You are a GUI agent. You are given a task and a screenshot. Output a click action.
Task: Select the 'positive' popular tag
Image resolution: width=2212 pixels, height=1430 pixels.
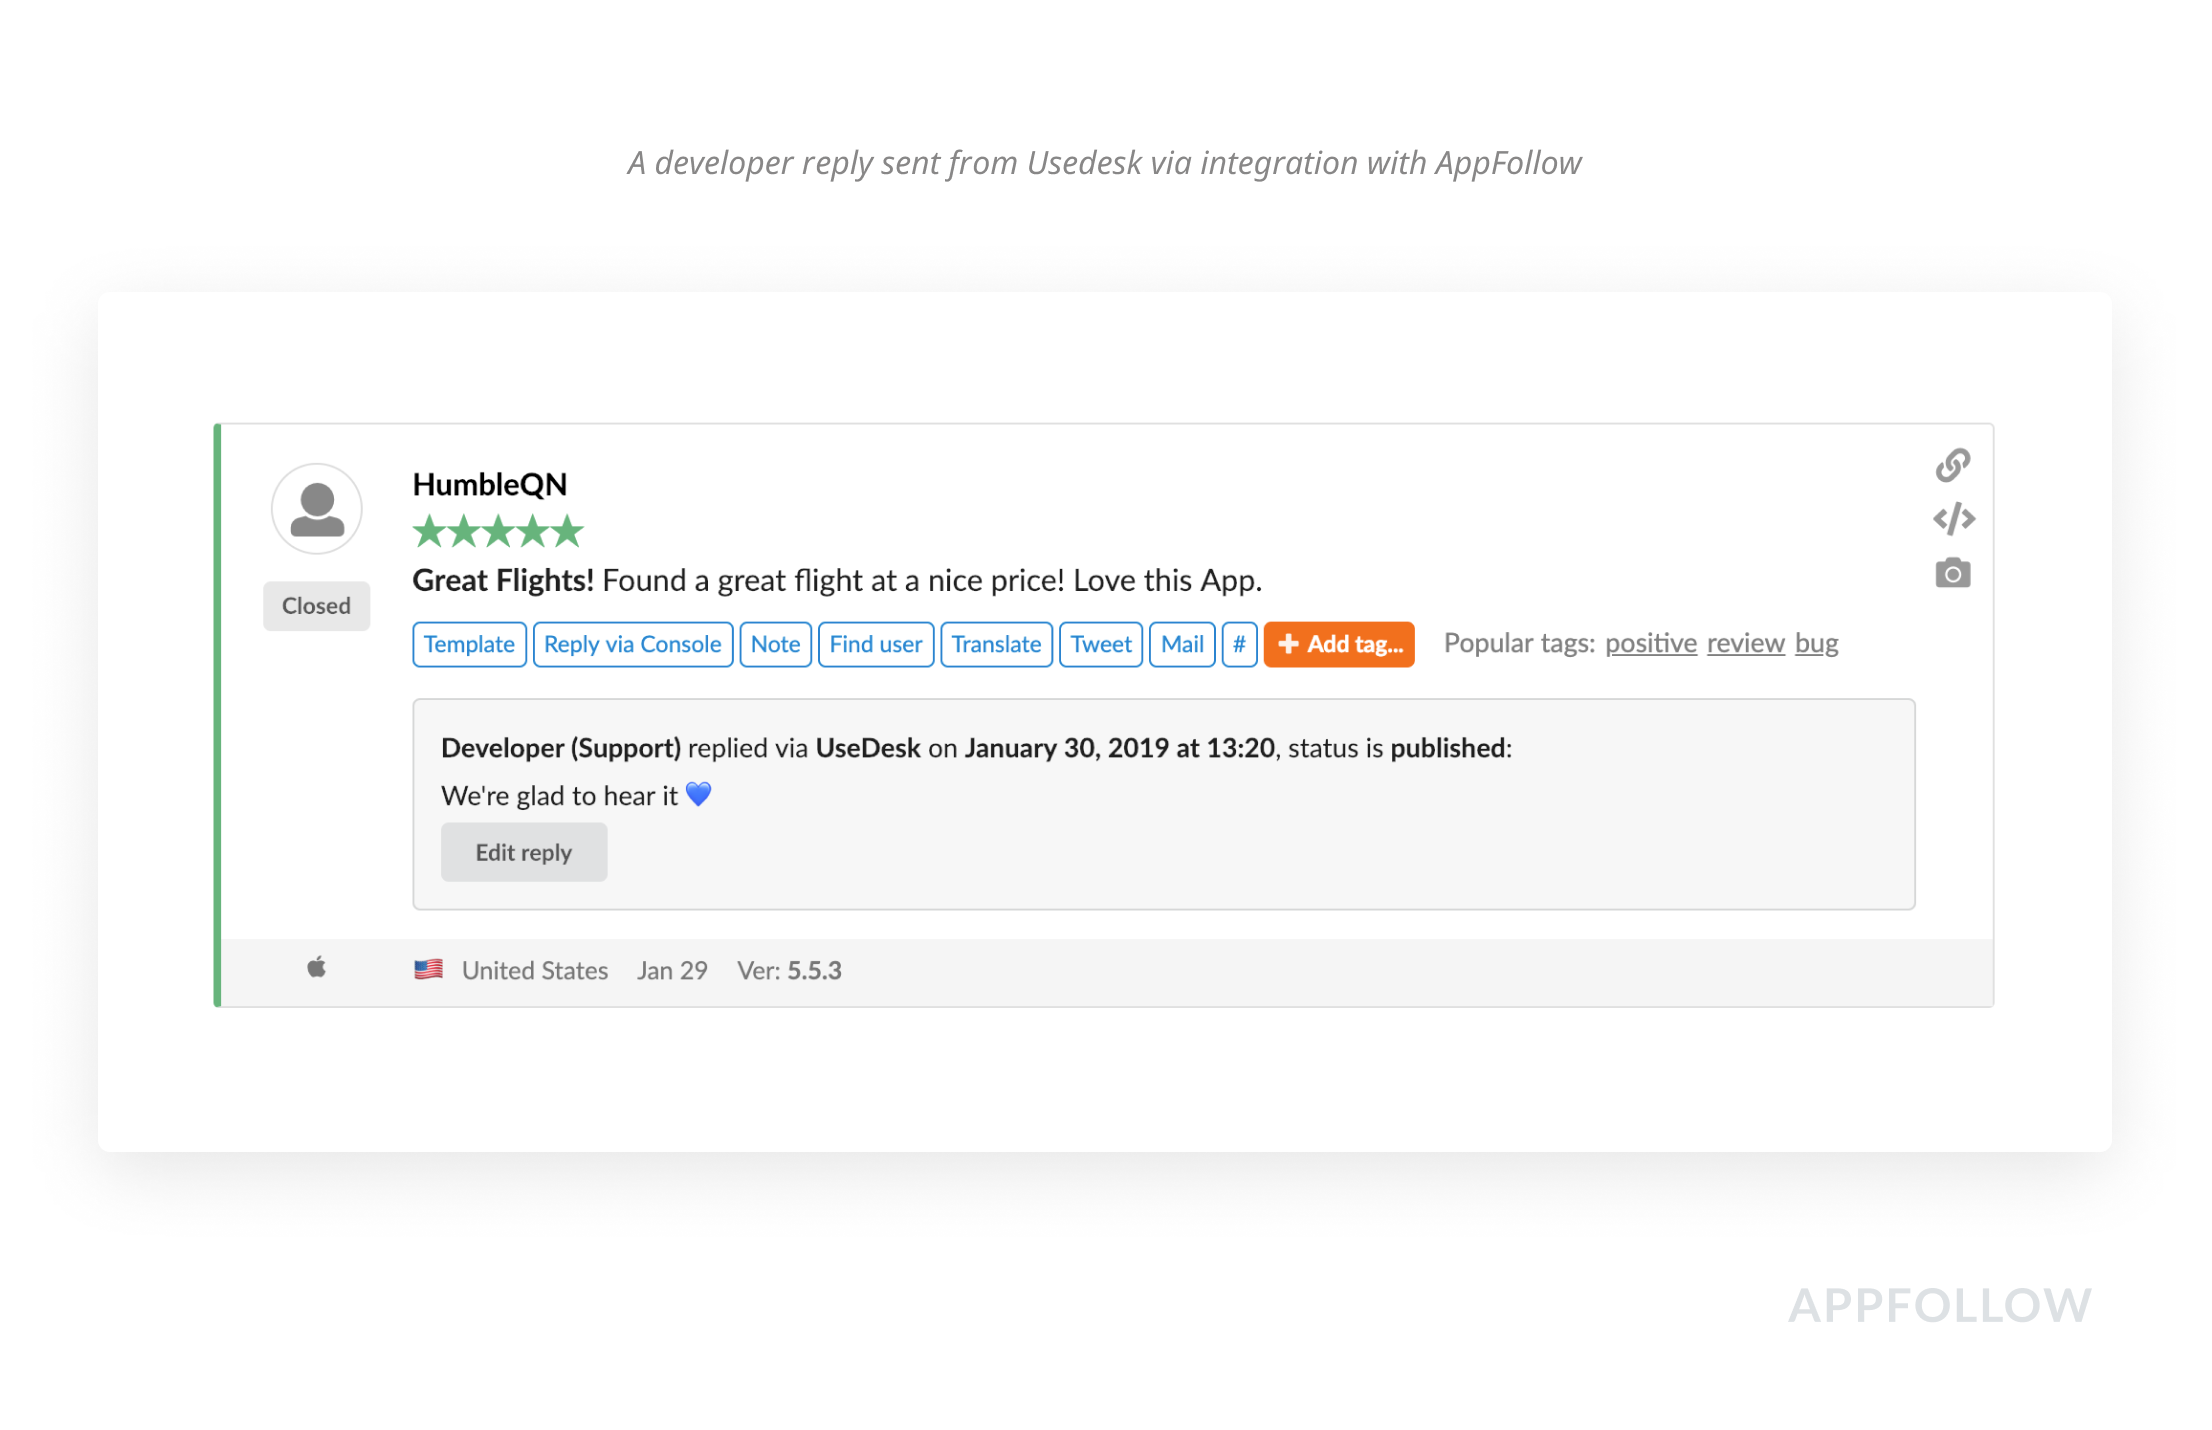pyautogui.click(x=1650, y=643)
